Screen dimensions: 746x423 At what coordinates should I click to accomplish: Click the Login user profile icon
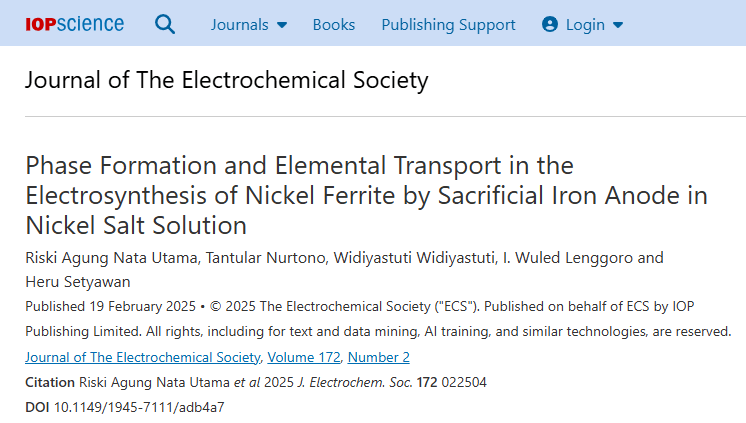[x=549, y=24]
